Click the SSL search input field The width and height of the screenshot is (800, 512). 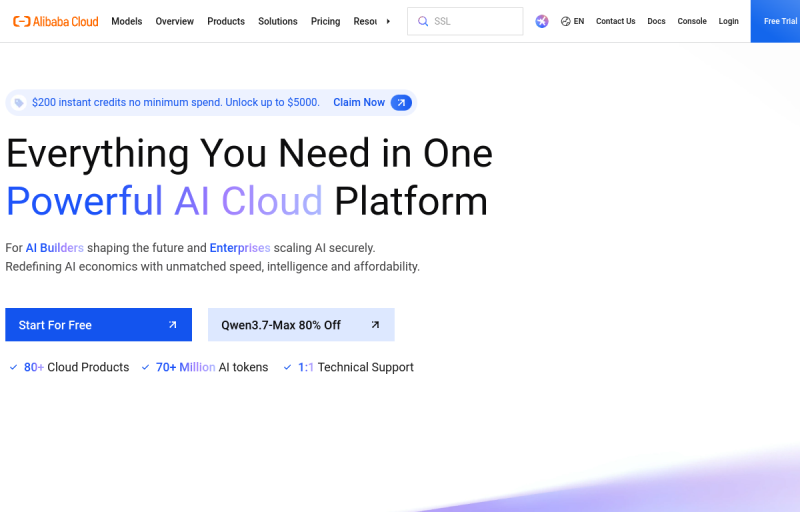465,21
